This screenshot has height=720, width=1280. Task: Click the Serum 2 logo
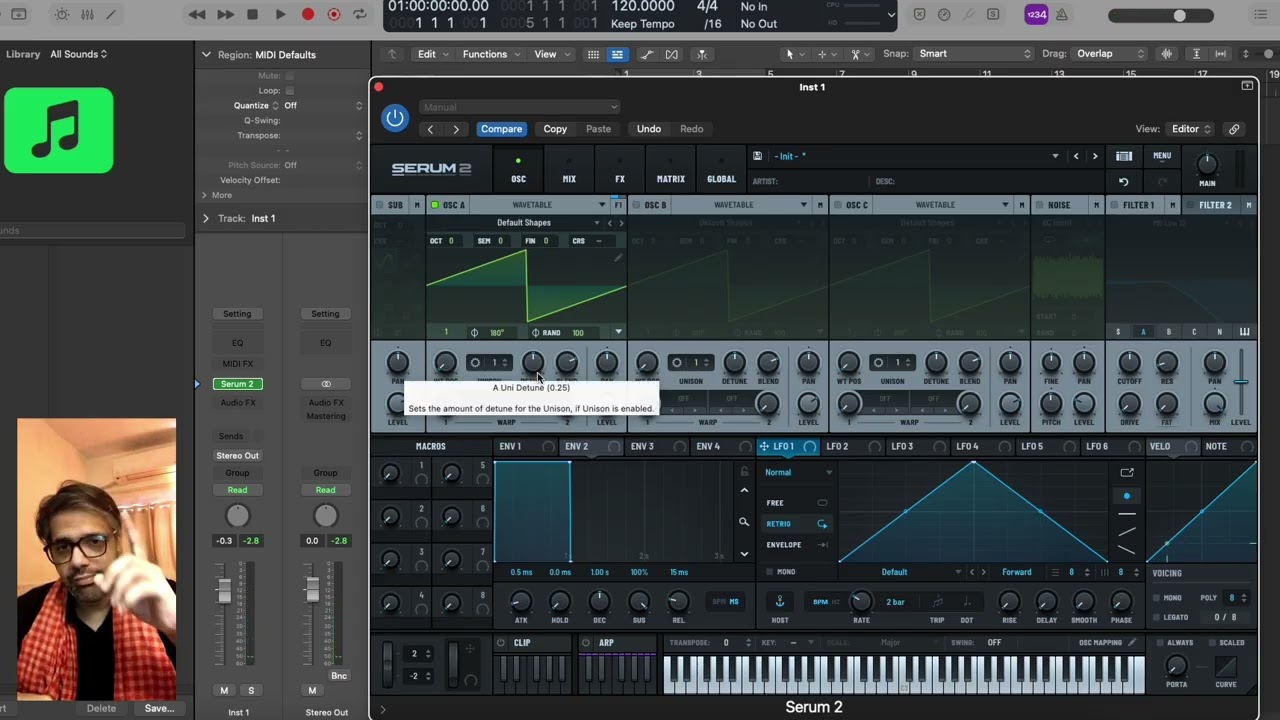431,169
